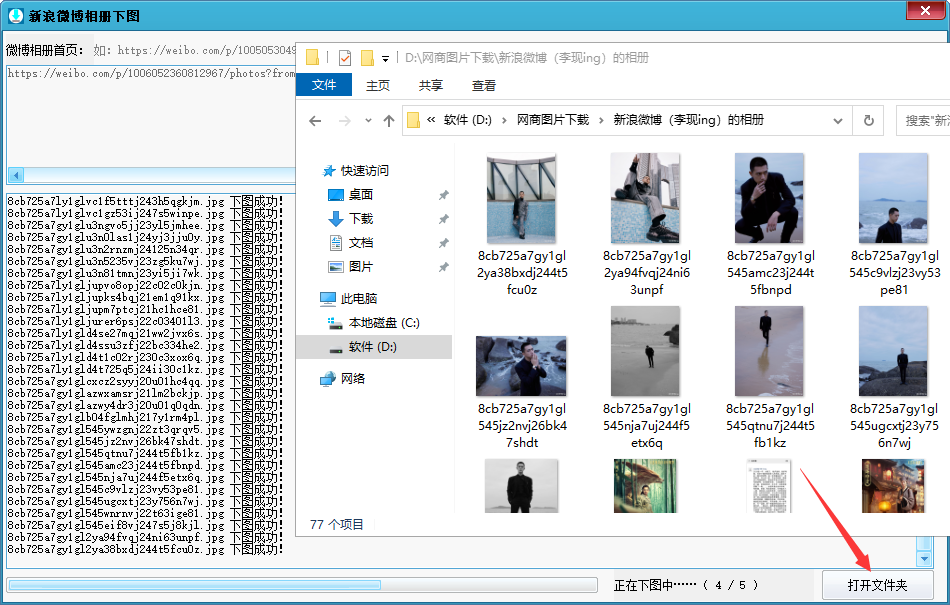Select the text document image thumbnail

[x=769, y=486]
